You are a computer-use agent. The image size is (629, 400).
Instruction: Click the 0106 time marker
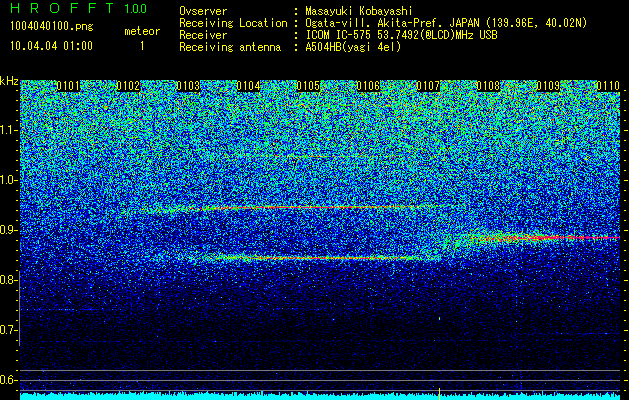tap(368, 86)
